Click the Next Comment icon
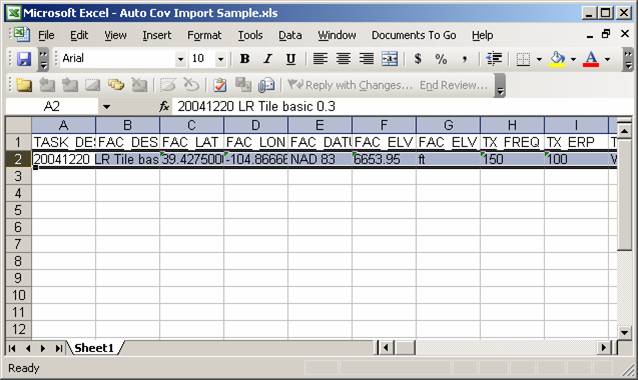The width and height of the screenshot is (638, 380). 70,85
